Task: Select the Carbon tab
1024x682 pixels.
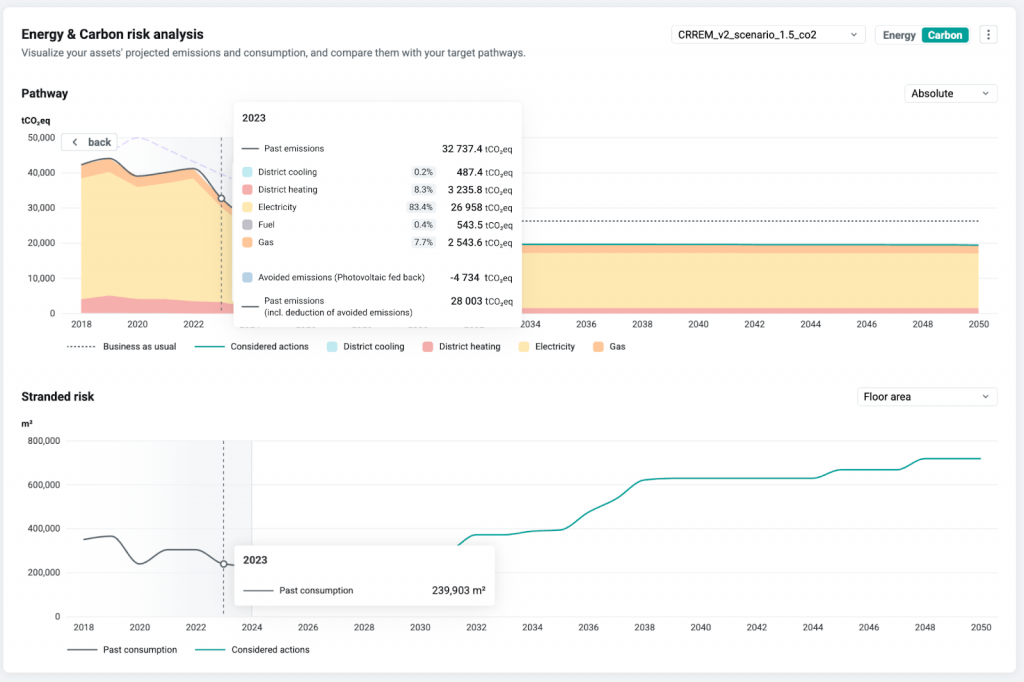Action: (x=944, y=35)
